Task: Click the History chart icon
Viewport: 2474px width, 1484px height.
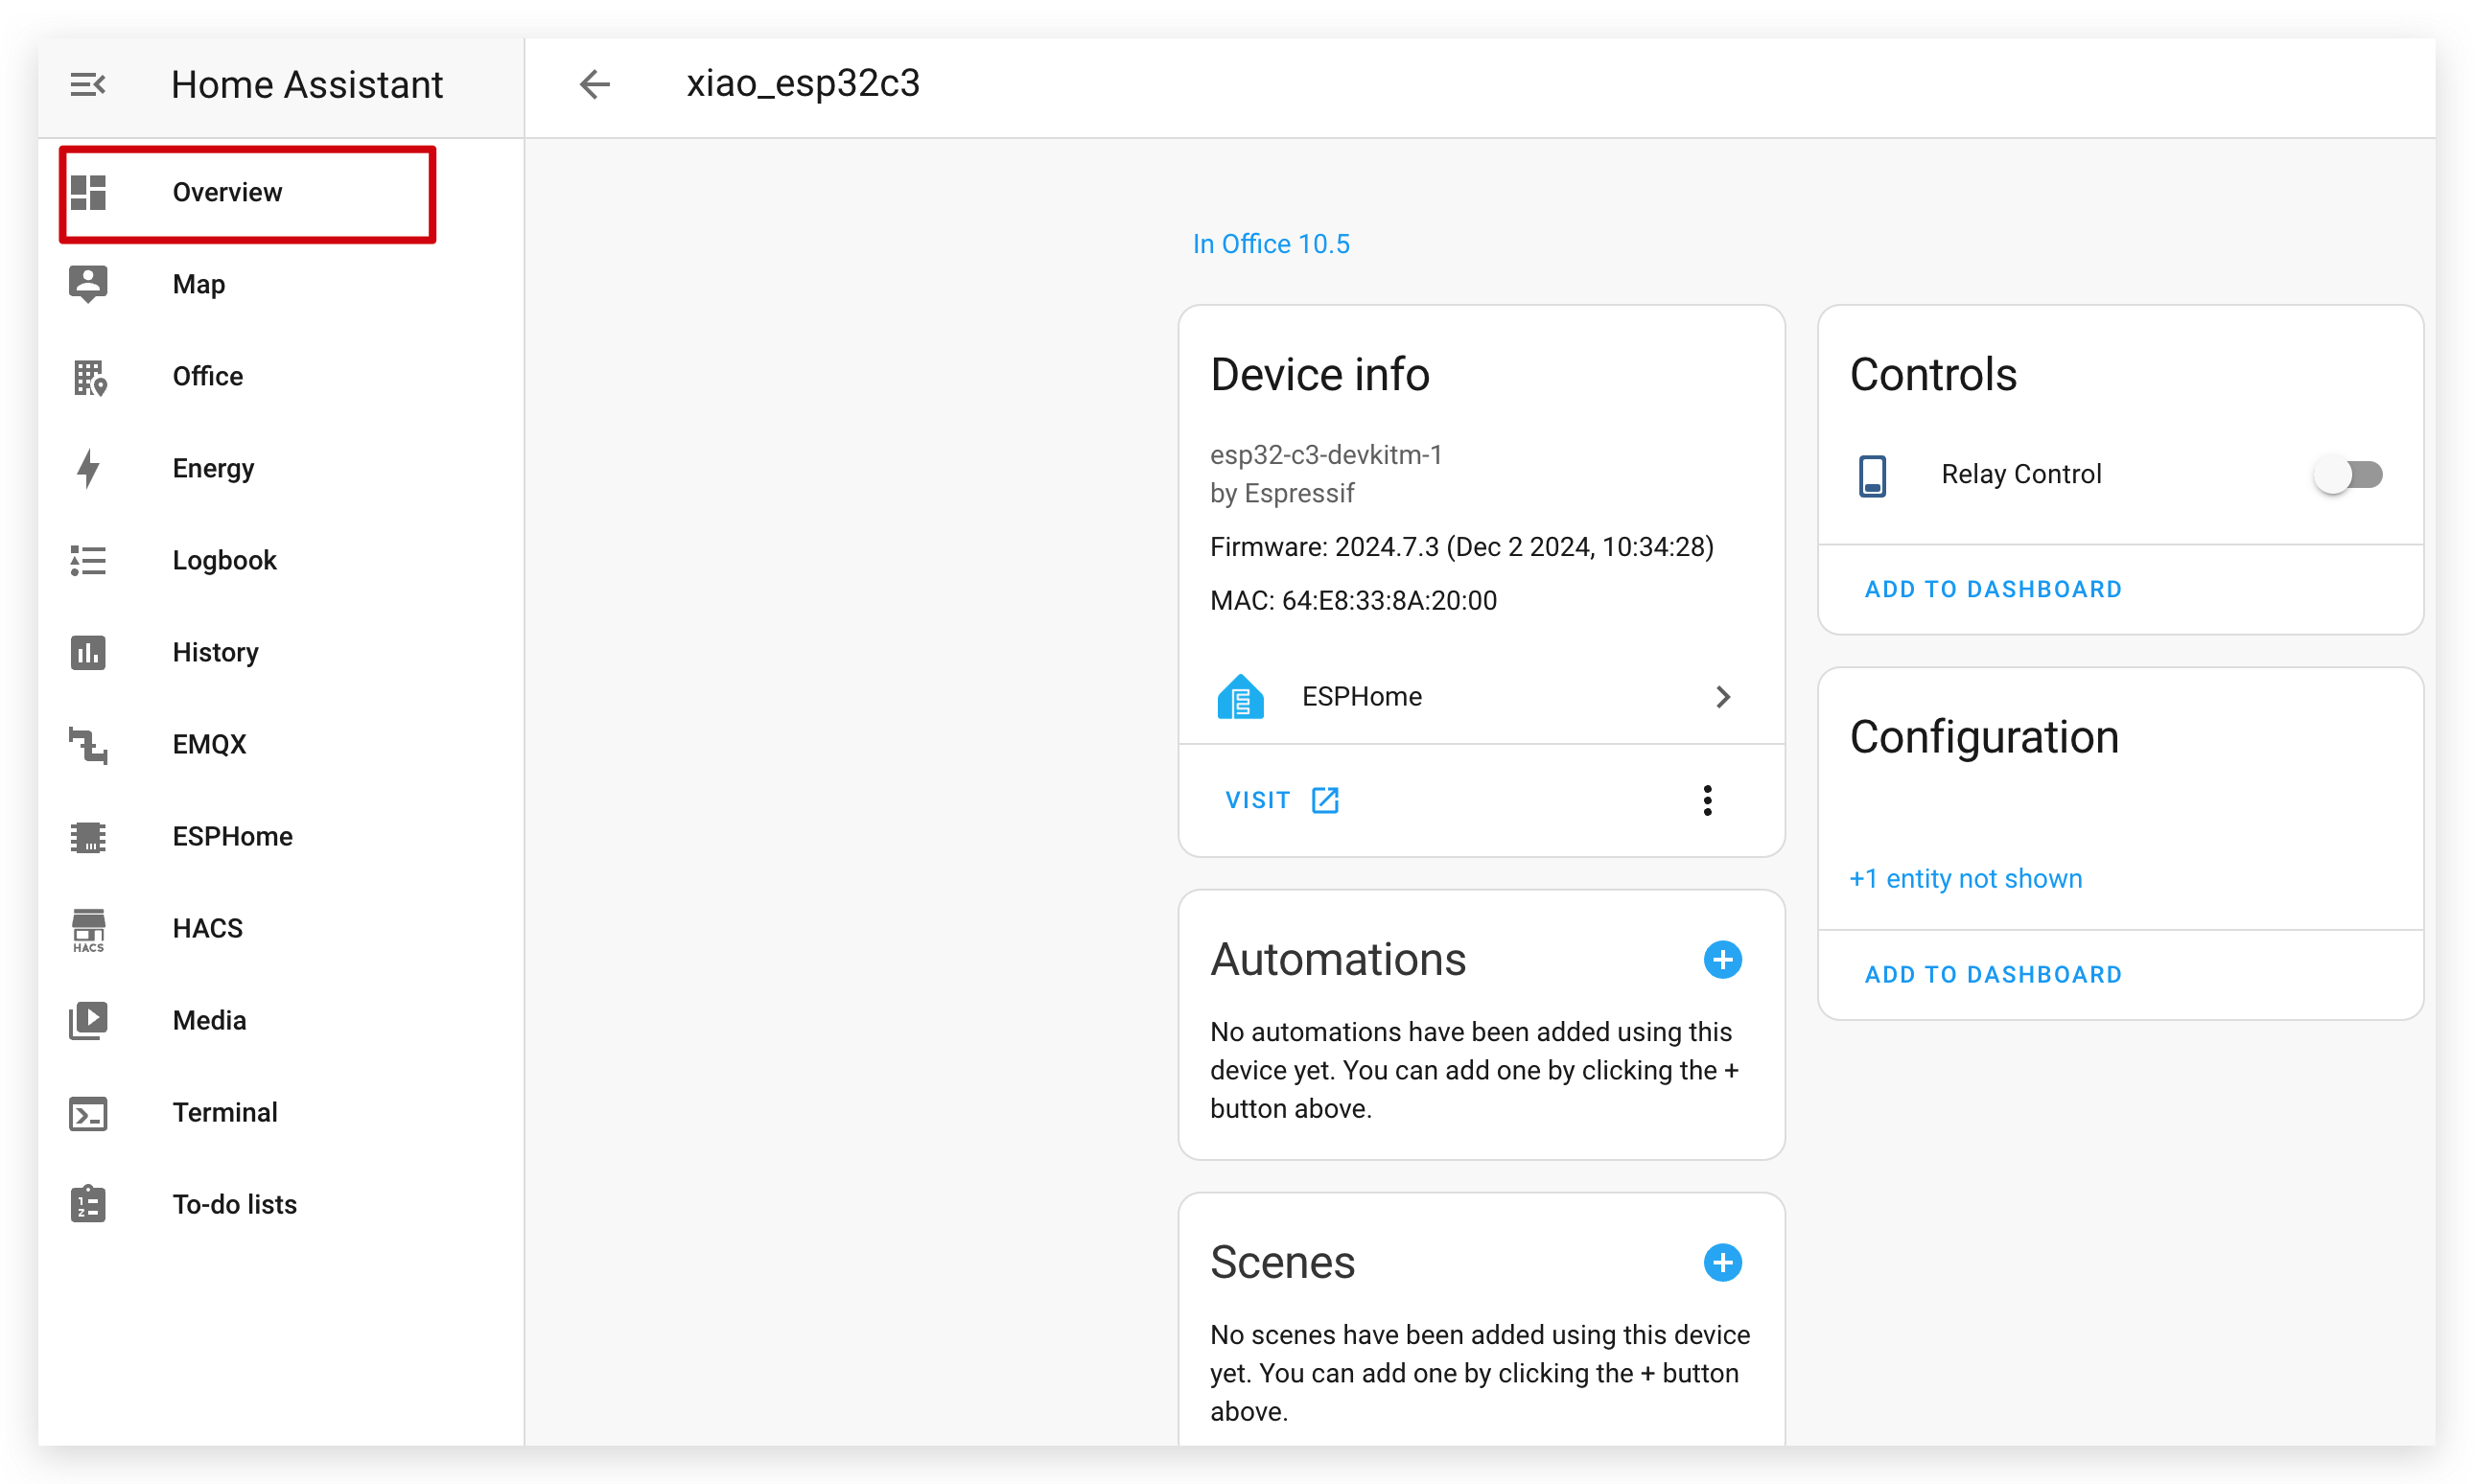Action: 88,653
